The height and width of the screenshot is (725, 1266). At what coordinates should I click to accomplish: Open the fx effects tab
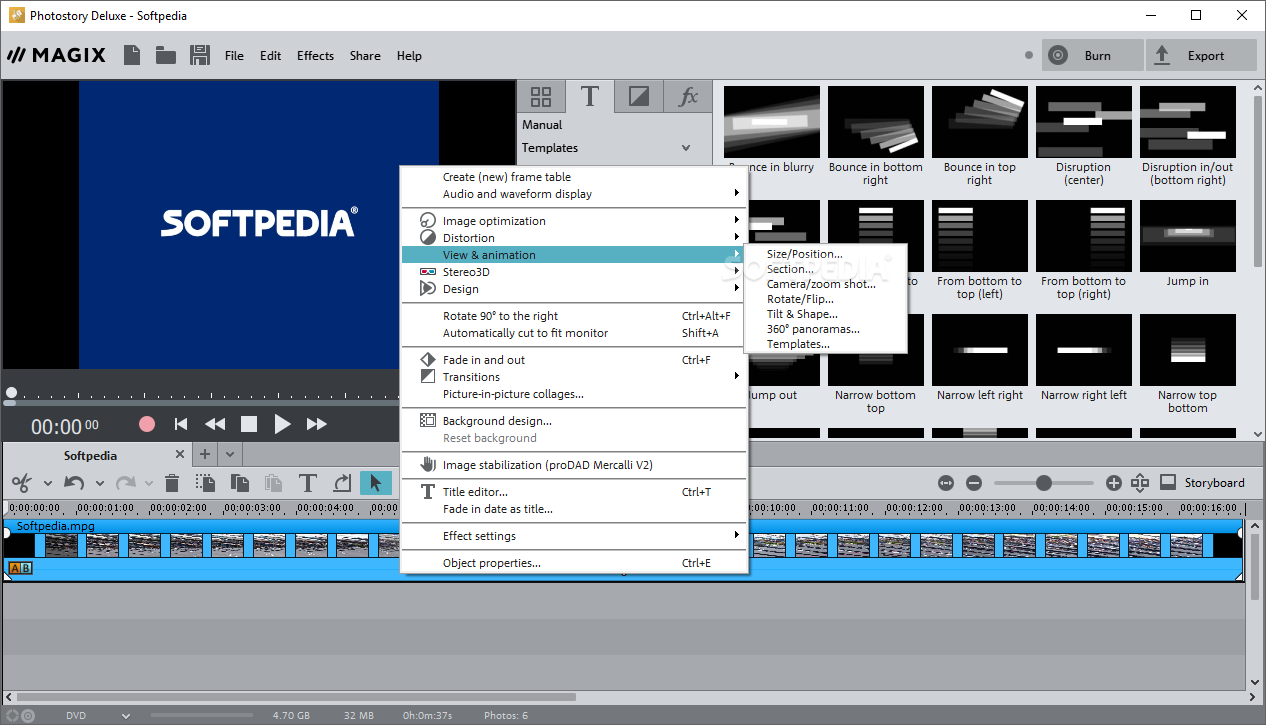pos(688,97)
